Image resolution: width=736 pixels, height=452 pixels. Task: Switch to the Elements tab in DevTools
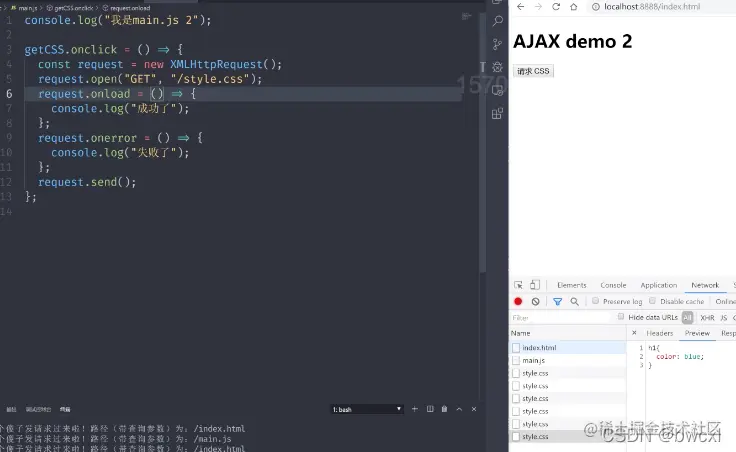pyautogui.click(x=572, y=285)
